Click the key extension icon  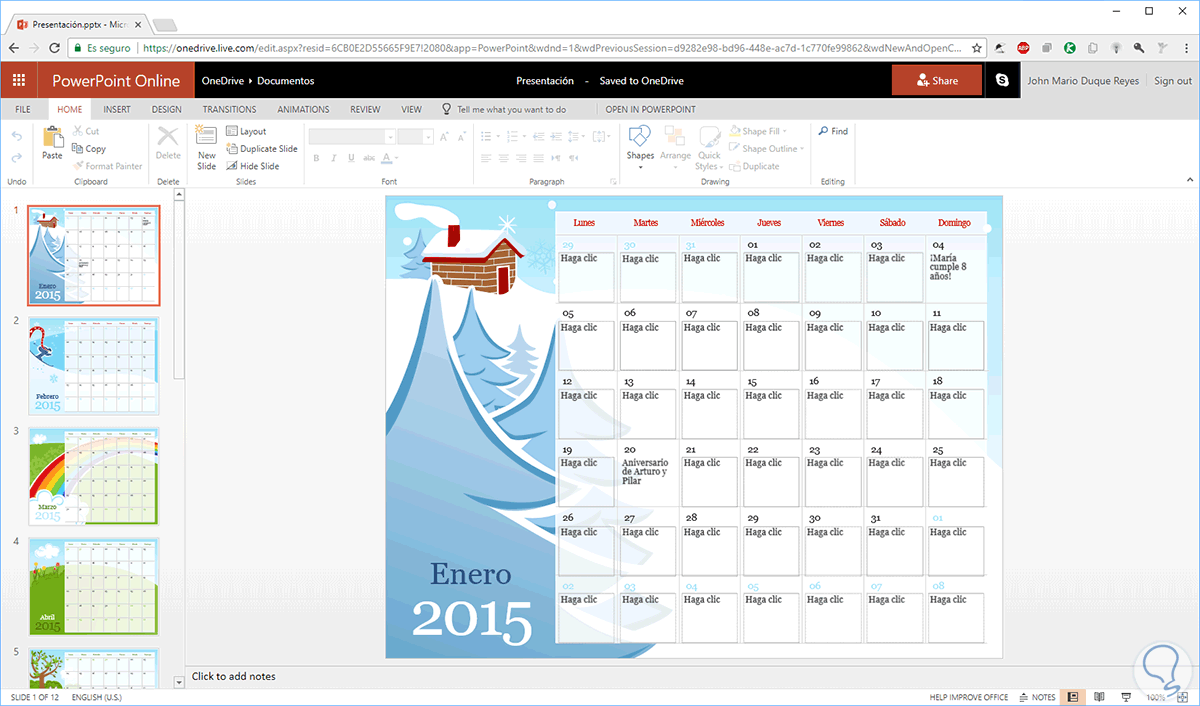pos(1139,47)
